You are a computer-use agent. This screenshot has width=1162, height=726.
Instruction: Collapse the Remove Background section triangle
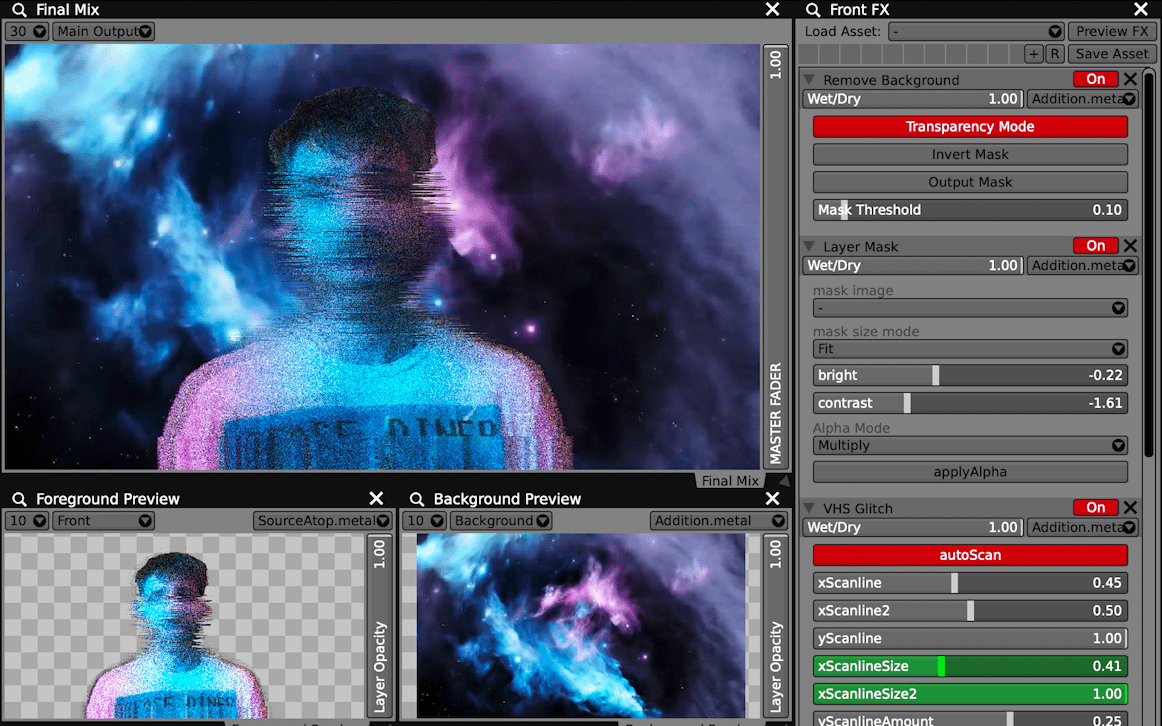pos(810,80)
